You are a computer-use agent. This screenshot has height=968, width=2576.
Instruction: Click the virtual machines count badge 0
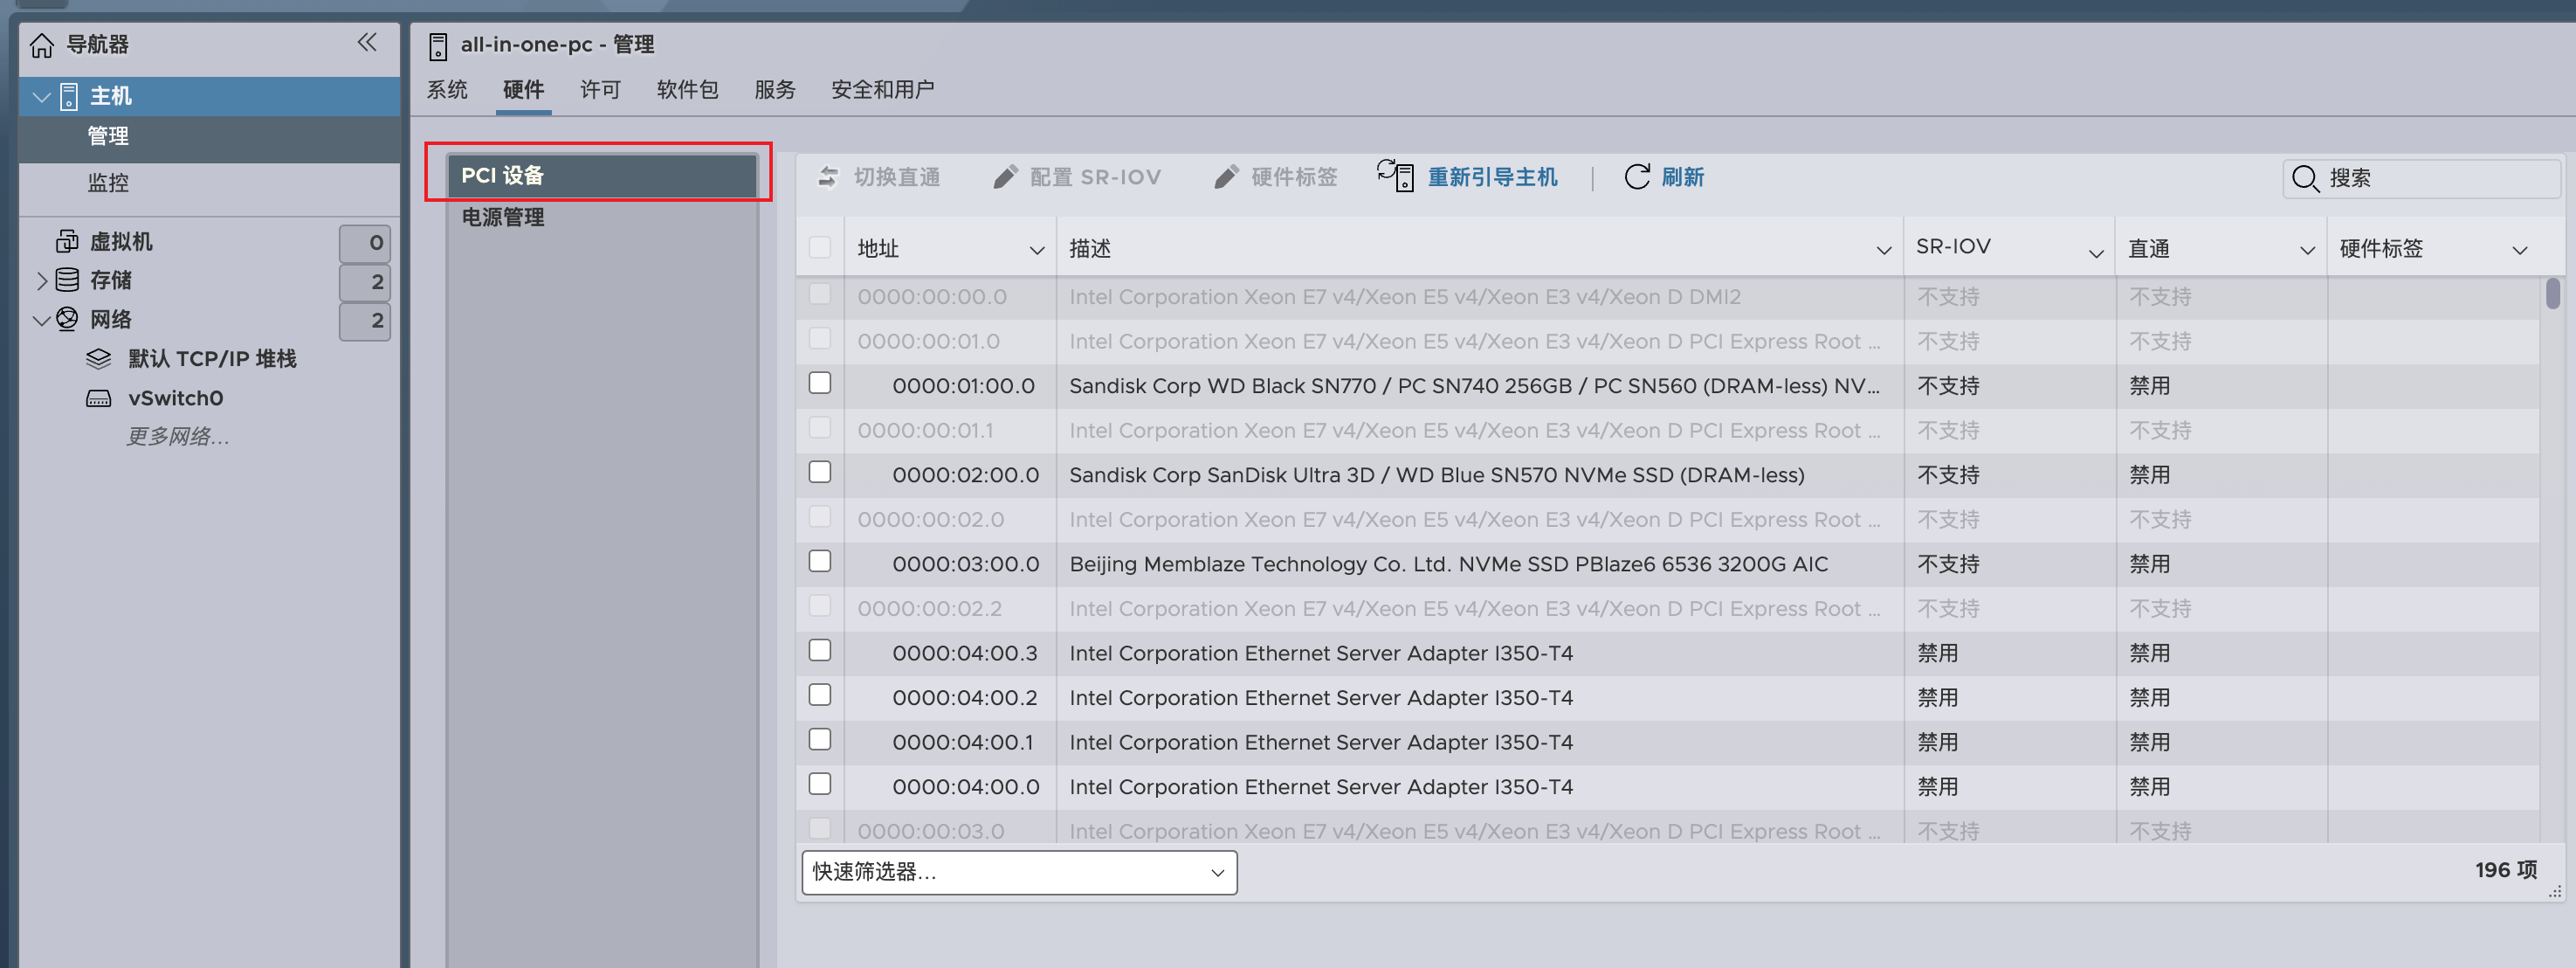pyautogui.click(x=365, y=242)
